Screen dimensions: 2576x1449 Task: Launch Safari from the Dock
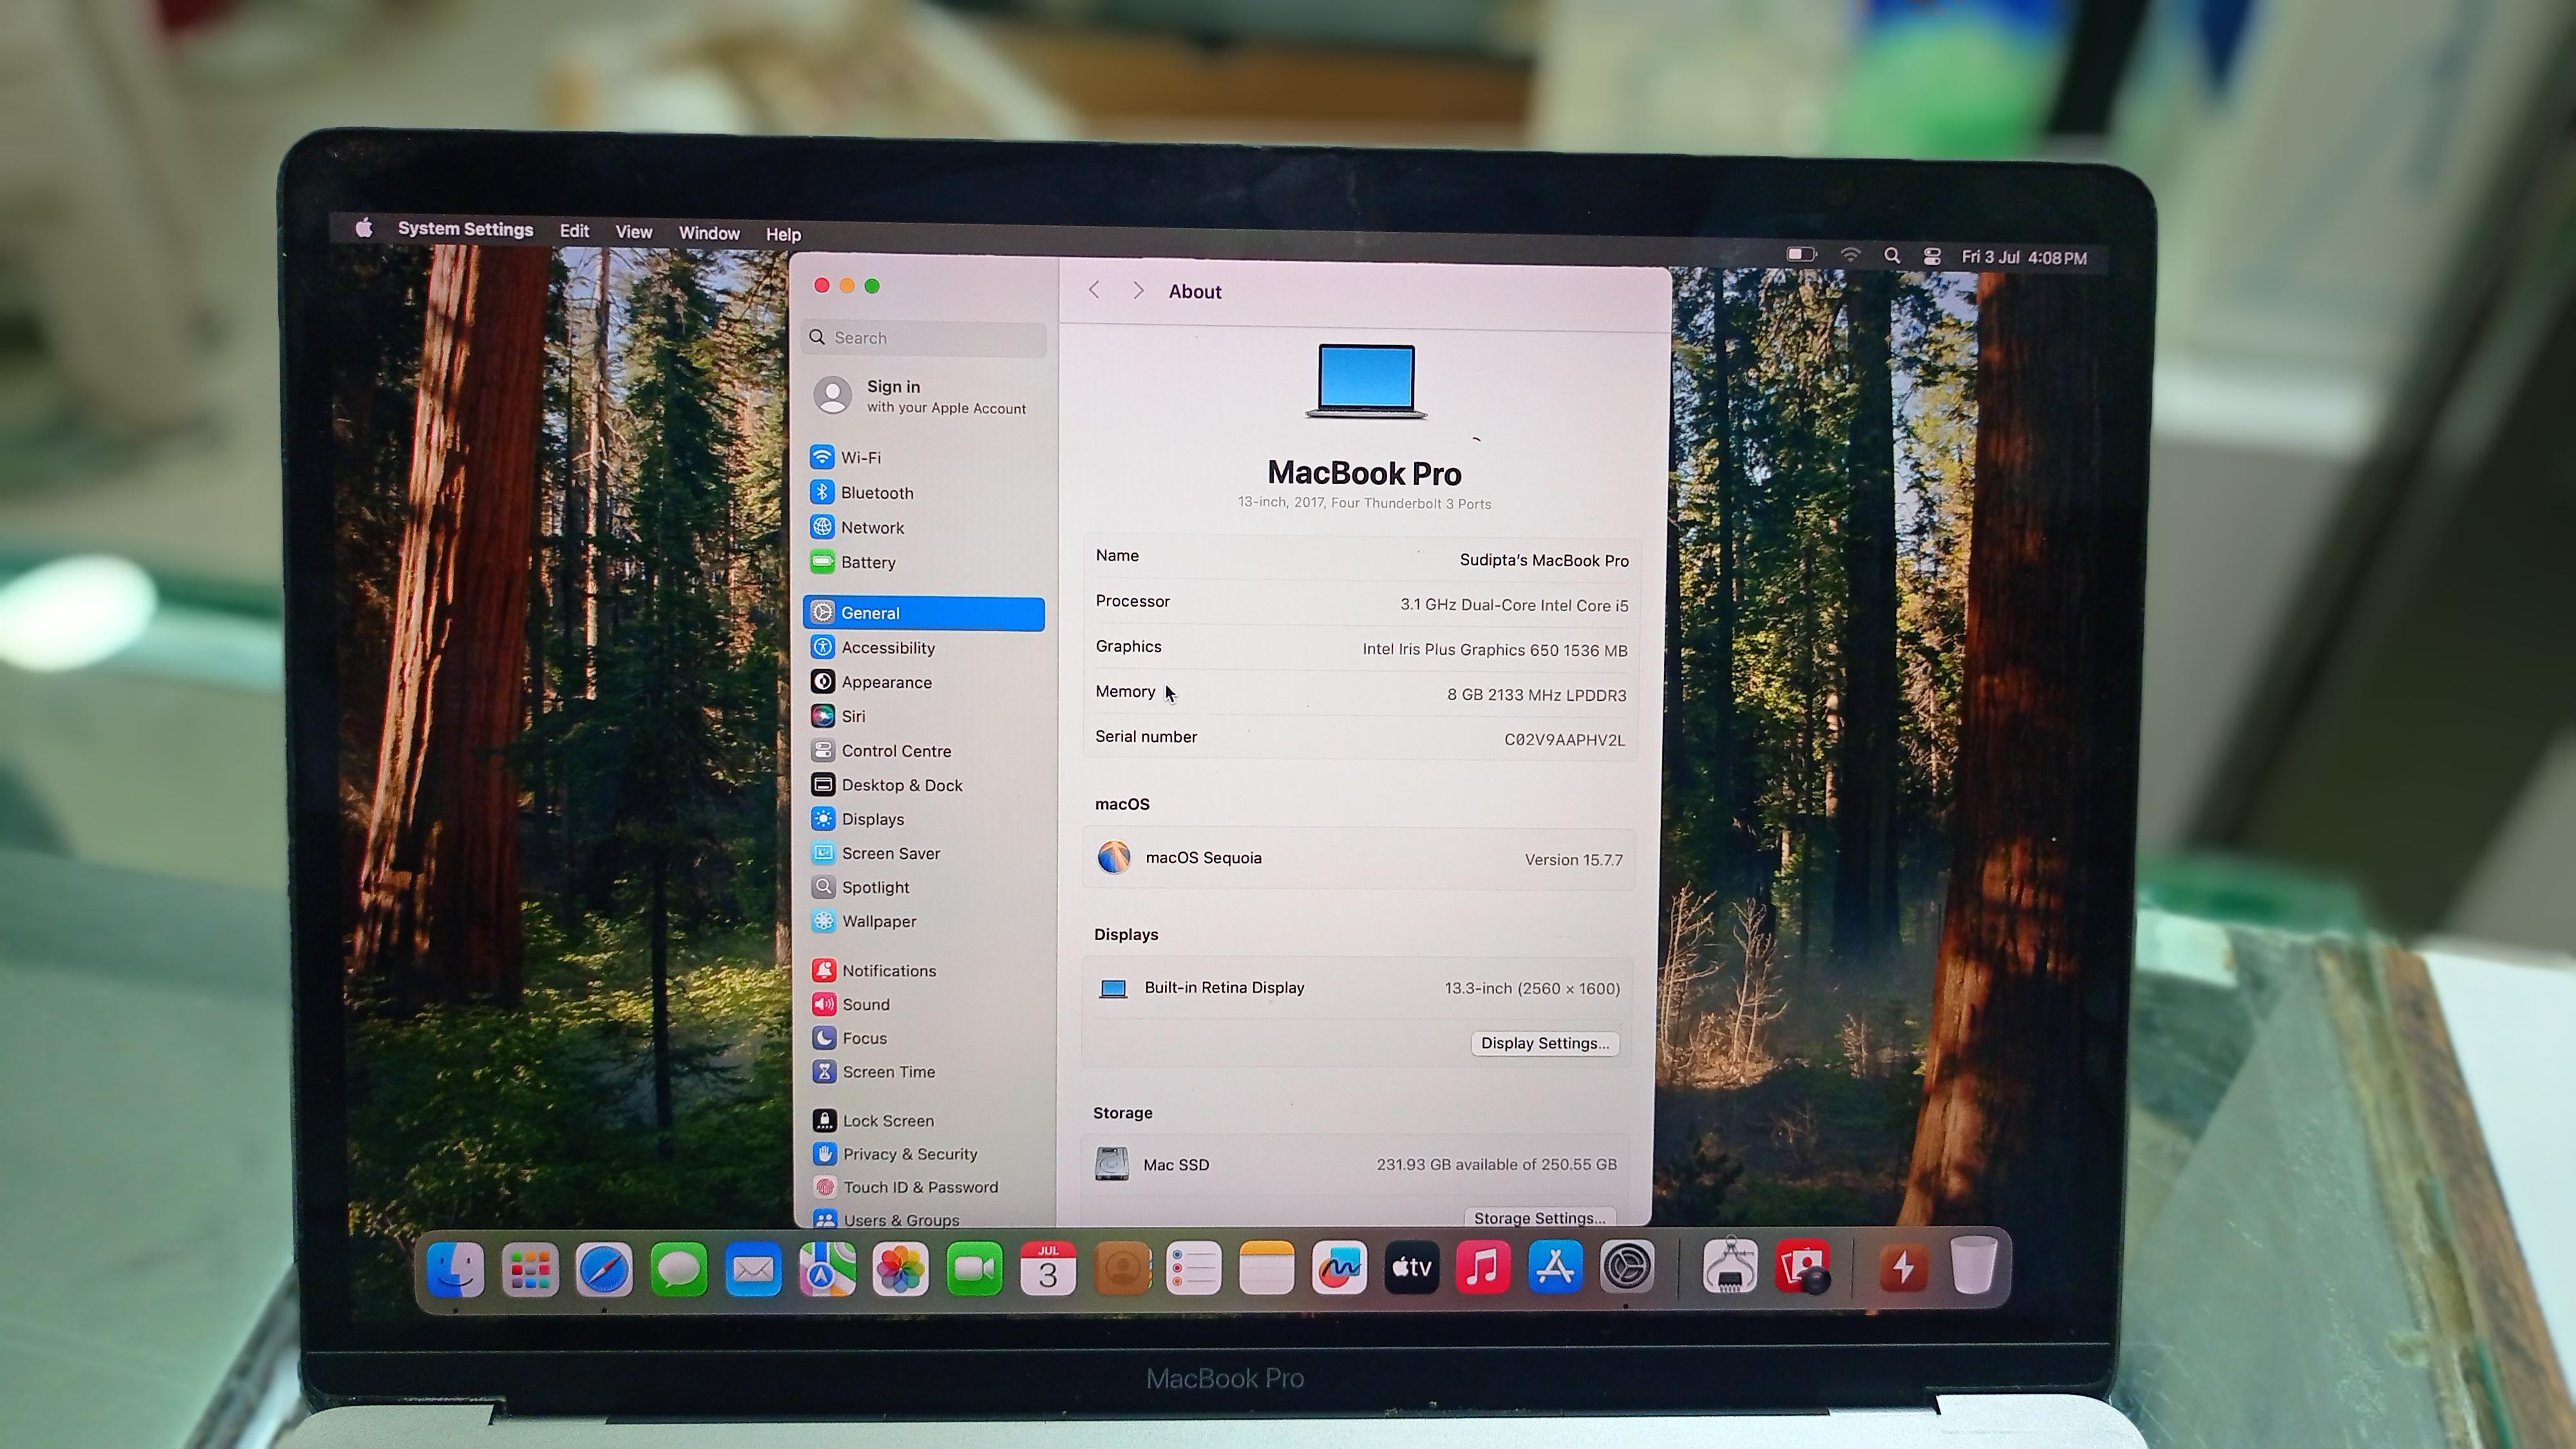tap(604, 1269)
